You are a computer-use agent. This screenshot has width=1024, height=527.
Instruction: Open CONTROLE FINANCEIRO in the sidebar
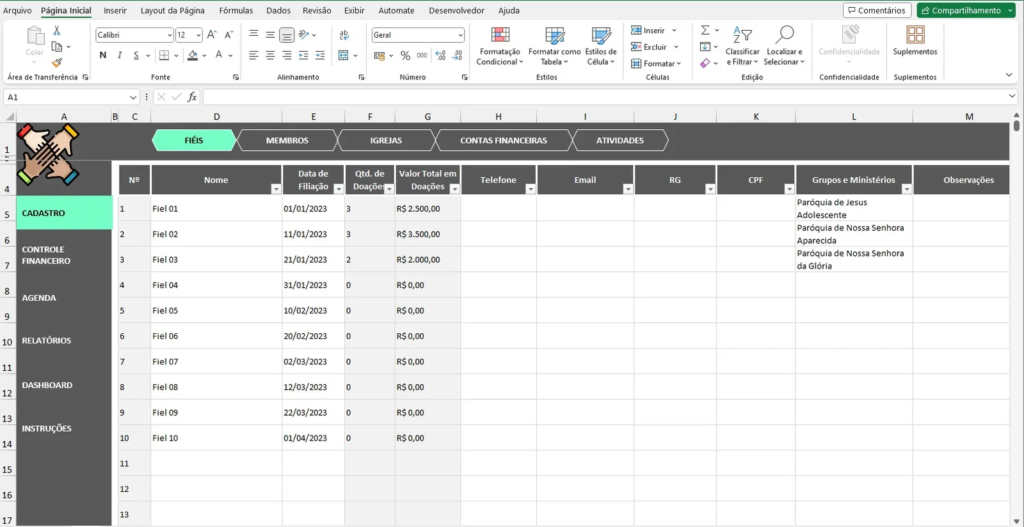tap(46, 255)
